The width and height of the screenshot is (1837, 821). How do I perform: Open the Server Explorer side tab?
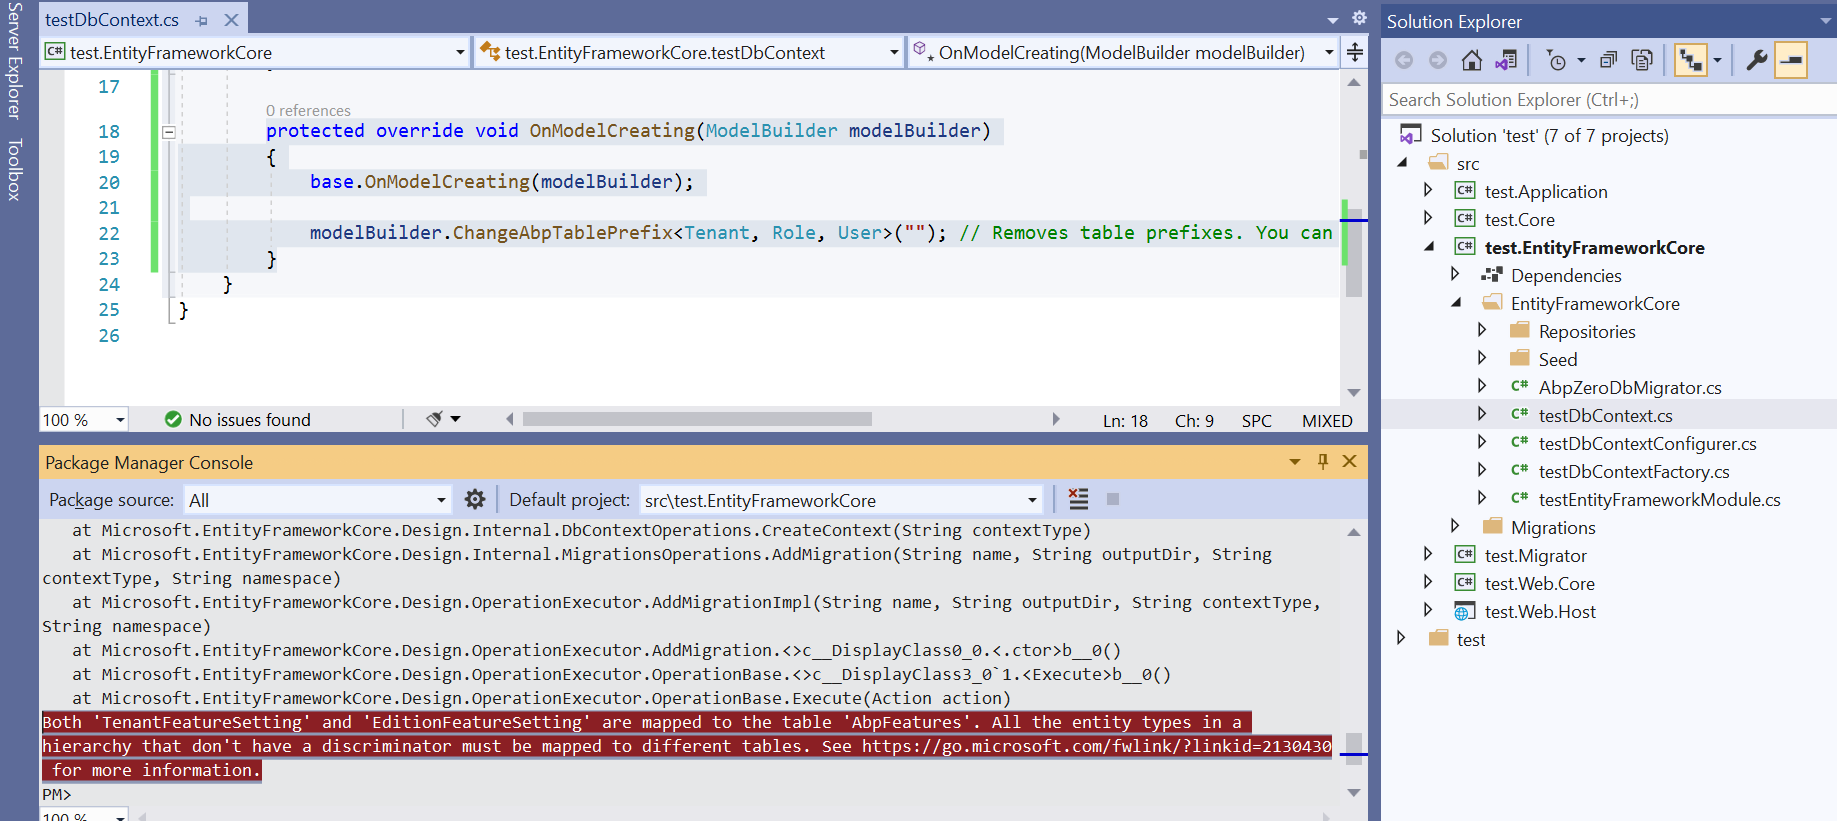14,62
